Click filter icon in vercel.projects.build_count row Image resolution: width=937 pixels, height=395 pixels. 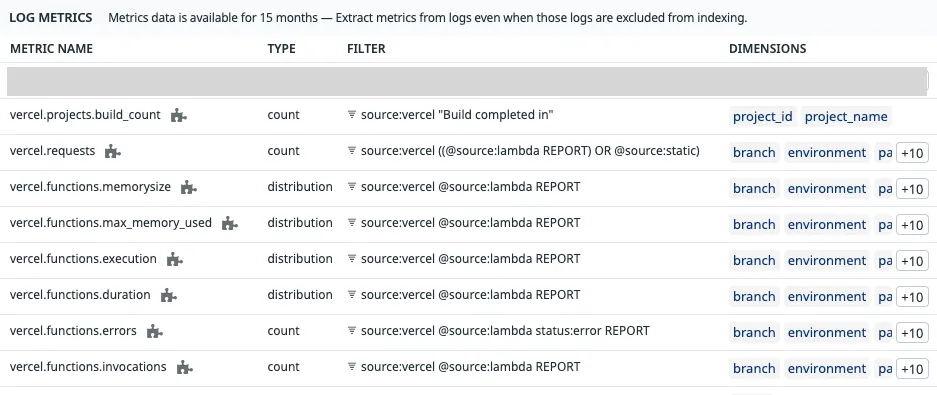pos(352,115)
